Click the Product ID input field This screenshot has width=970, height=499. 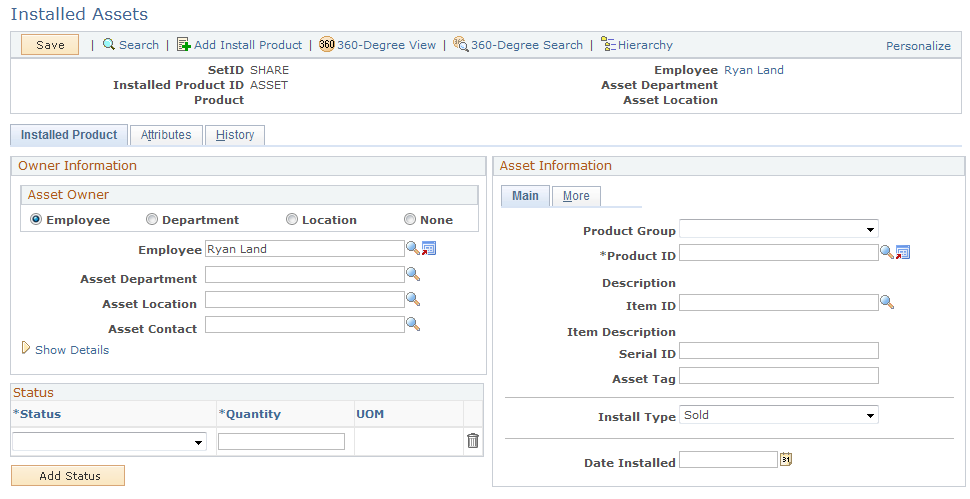coord(779,252)
